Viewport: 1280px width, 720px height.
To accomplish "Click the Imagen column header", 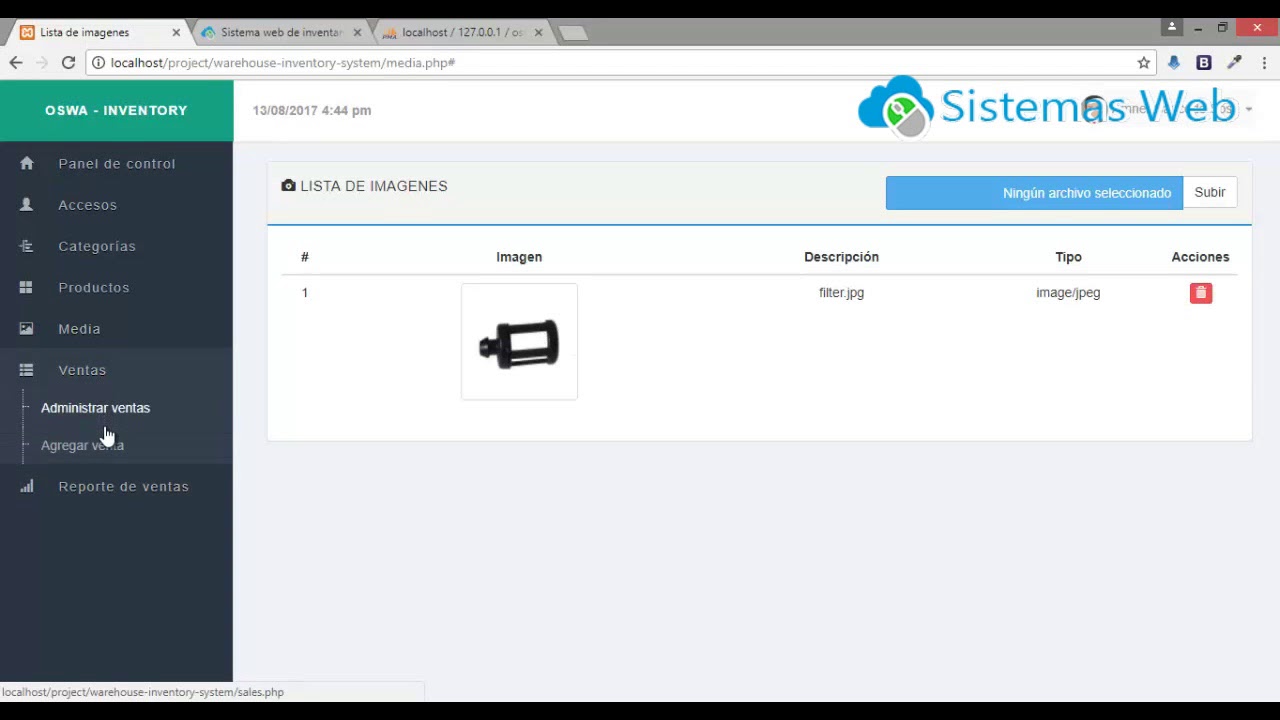I will (519, 257).
